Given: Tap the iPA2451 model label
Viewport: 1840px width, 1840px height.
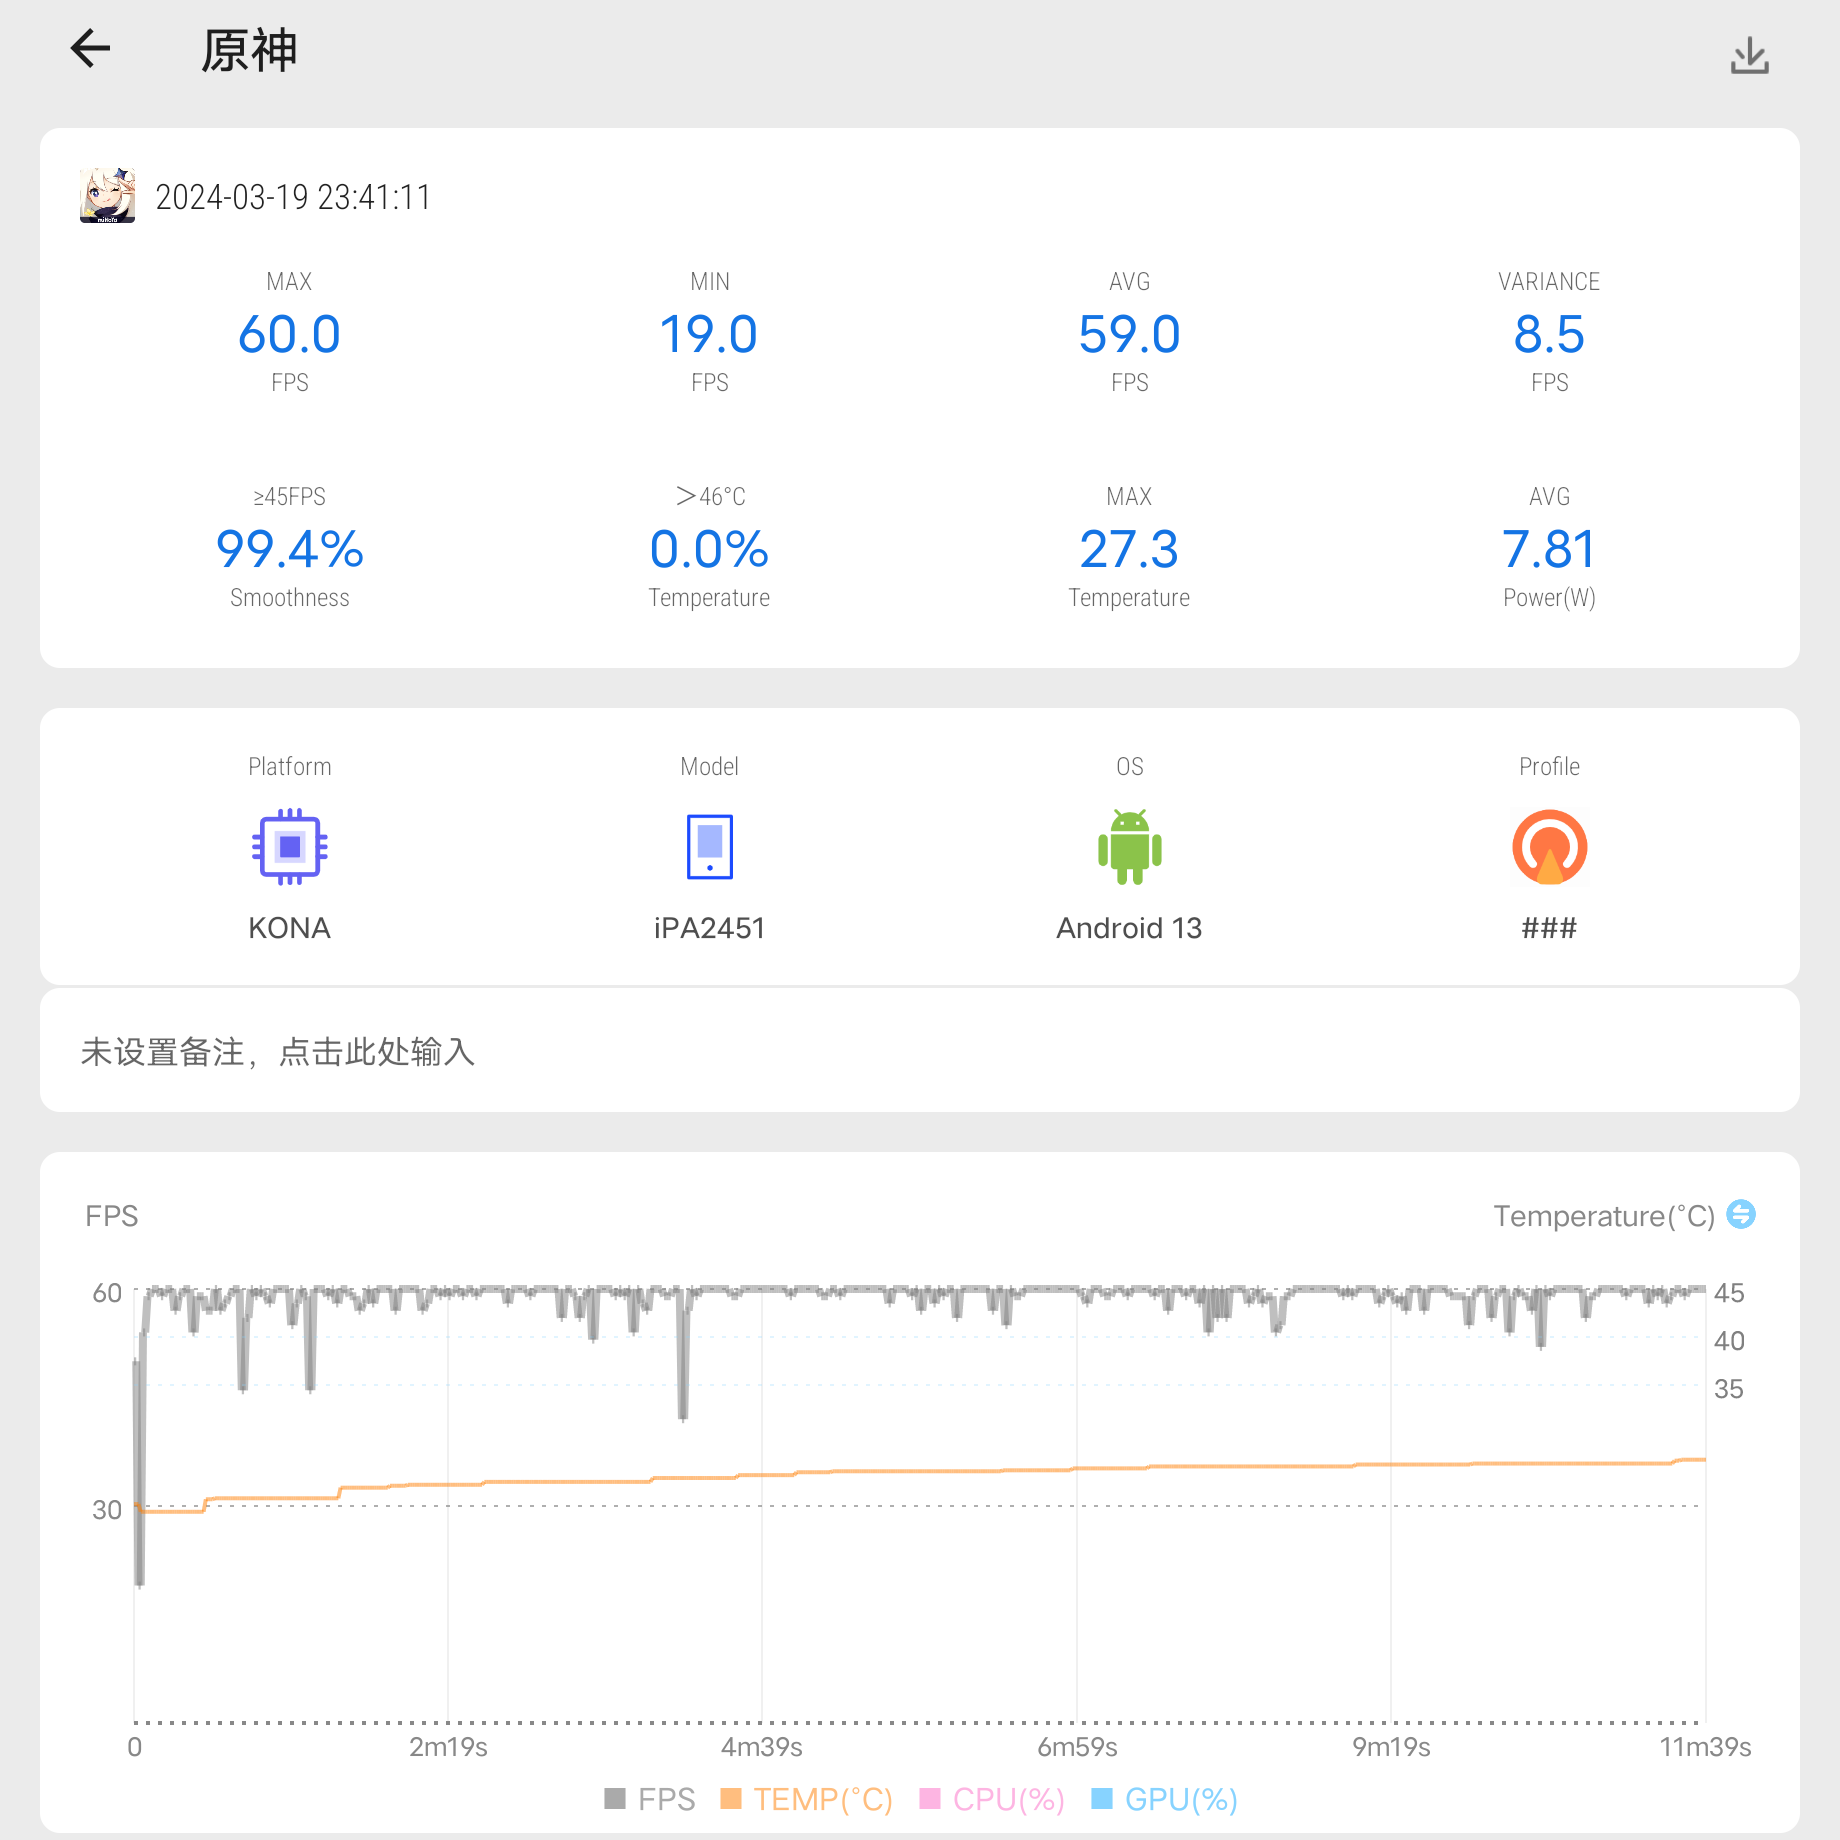Looking at the screenshot, I should pyautogui.click(x=709, y=928).
